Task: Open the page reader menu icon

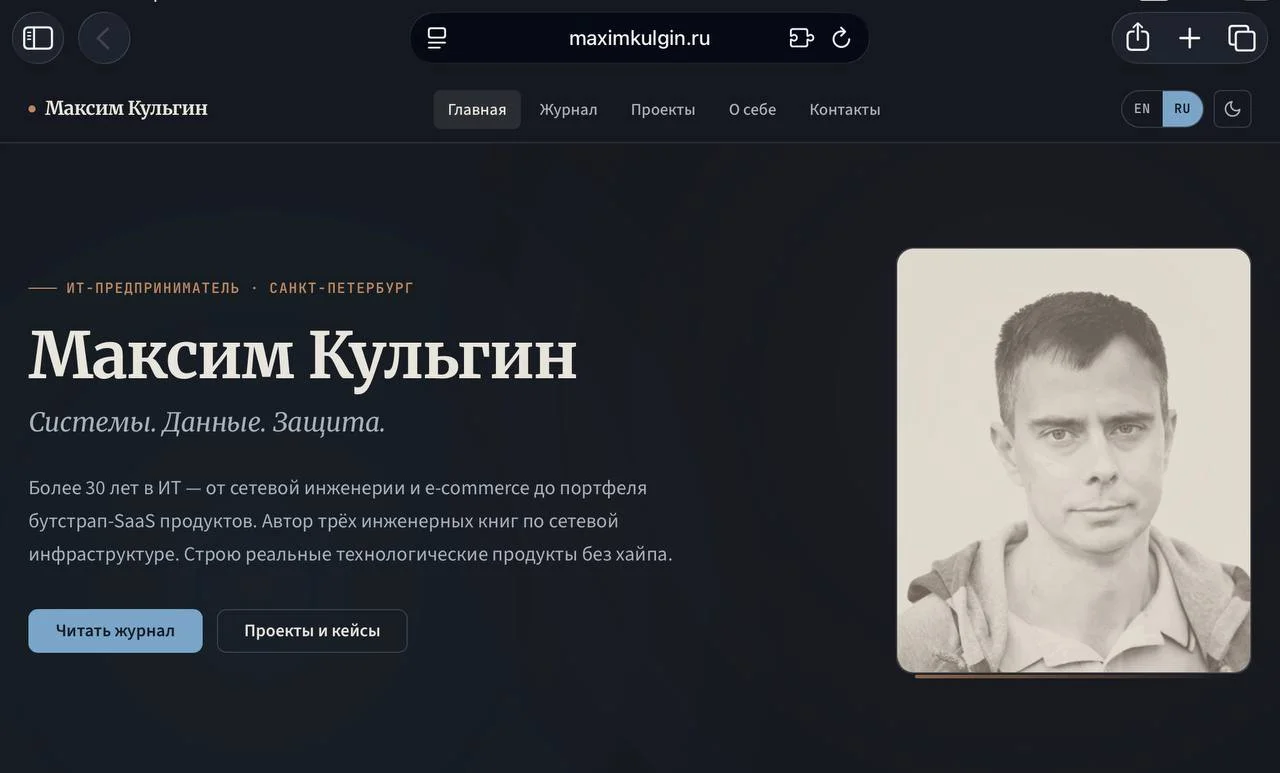Action: coord(437,38)
